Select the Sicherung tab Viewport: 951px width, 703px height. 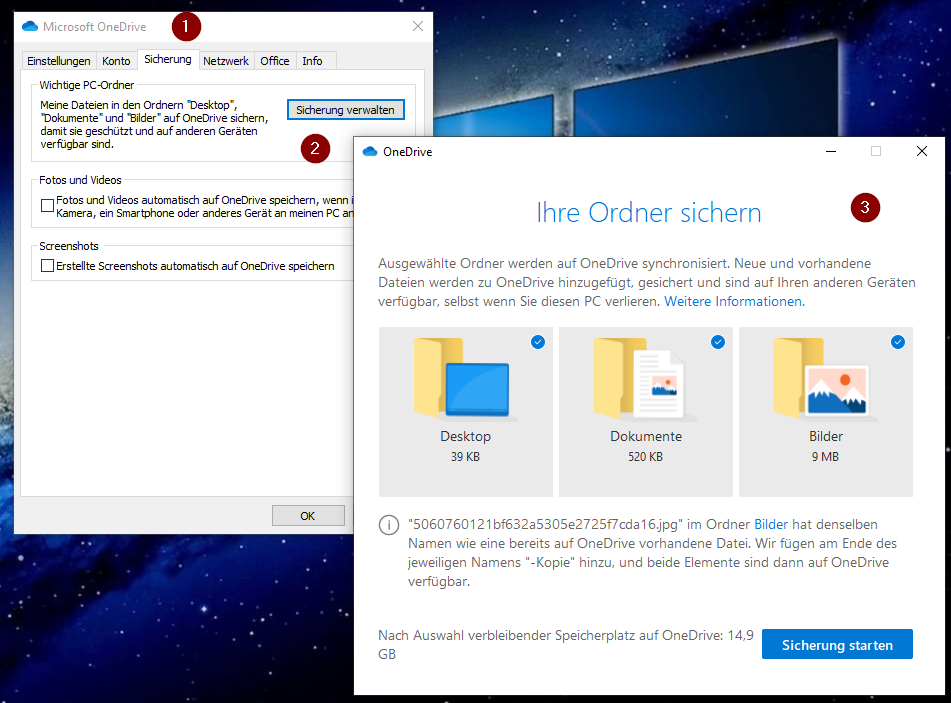click(168, 59)
